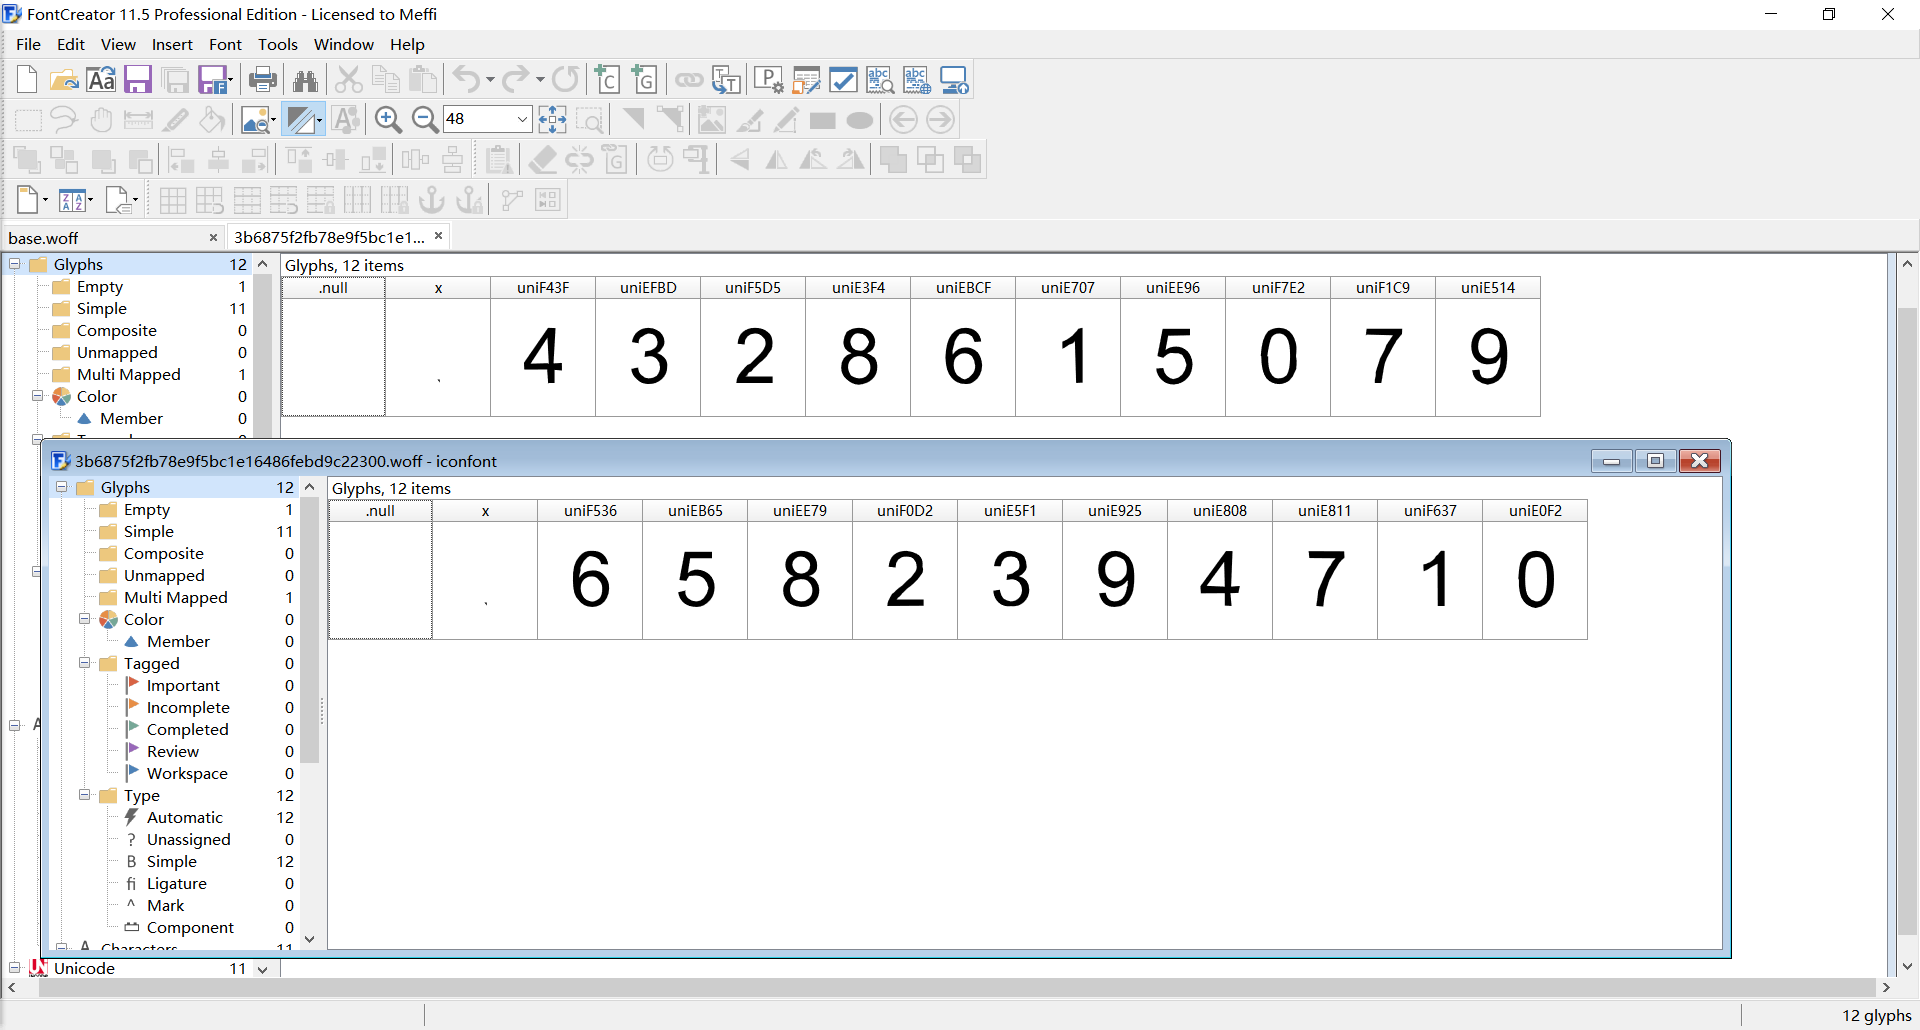Collapse the Glyphs node in iconfont window
This screenshot has height=1030, width=1920.
(x=62, y=487)
